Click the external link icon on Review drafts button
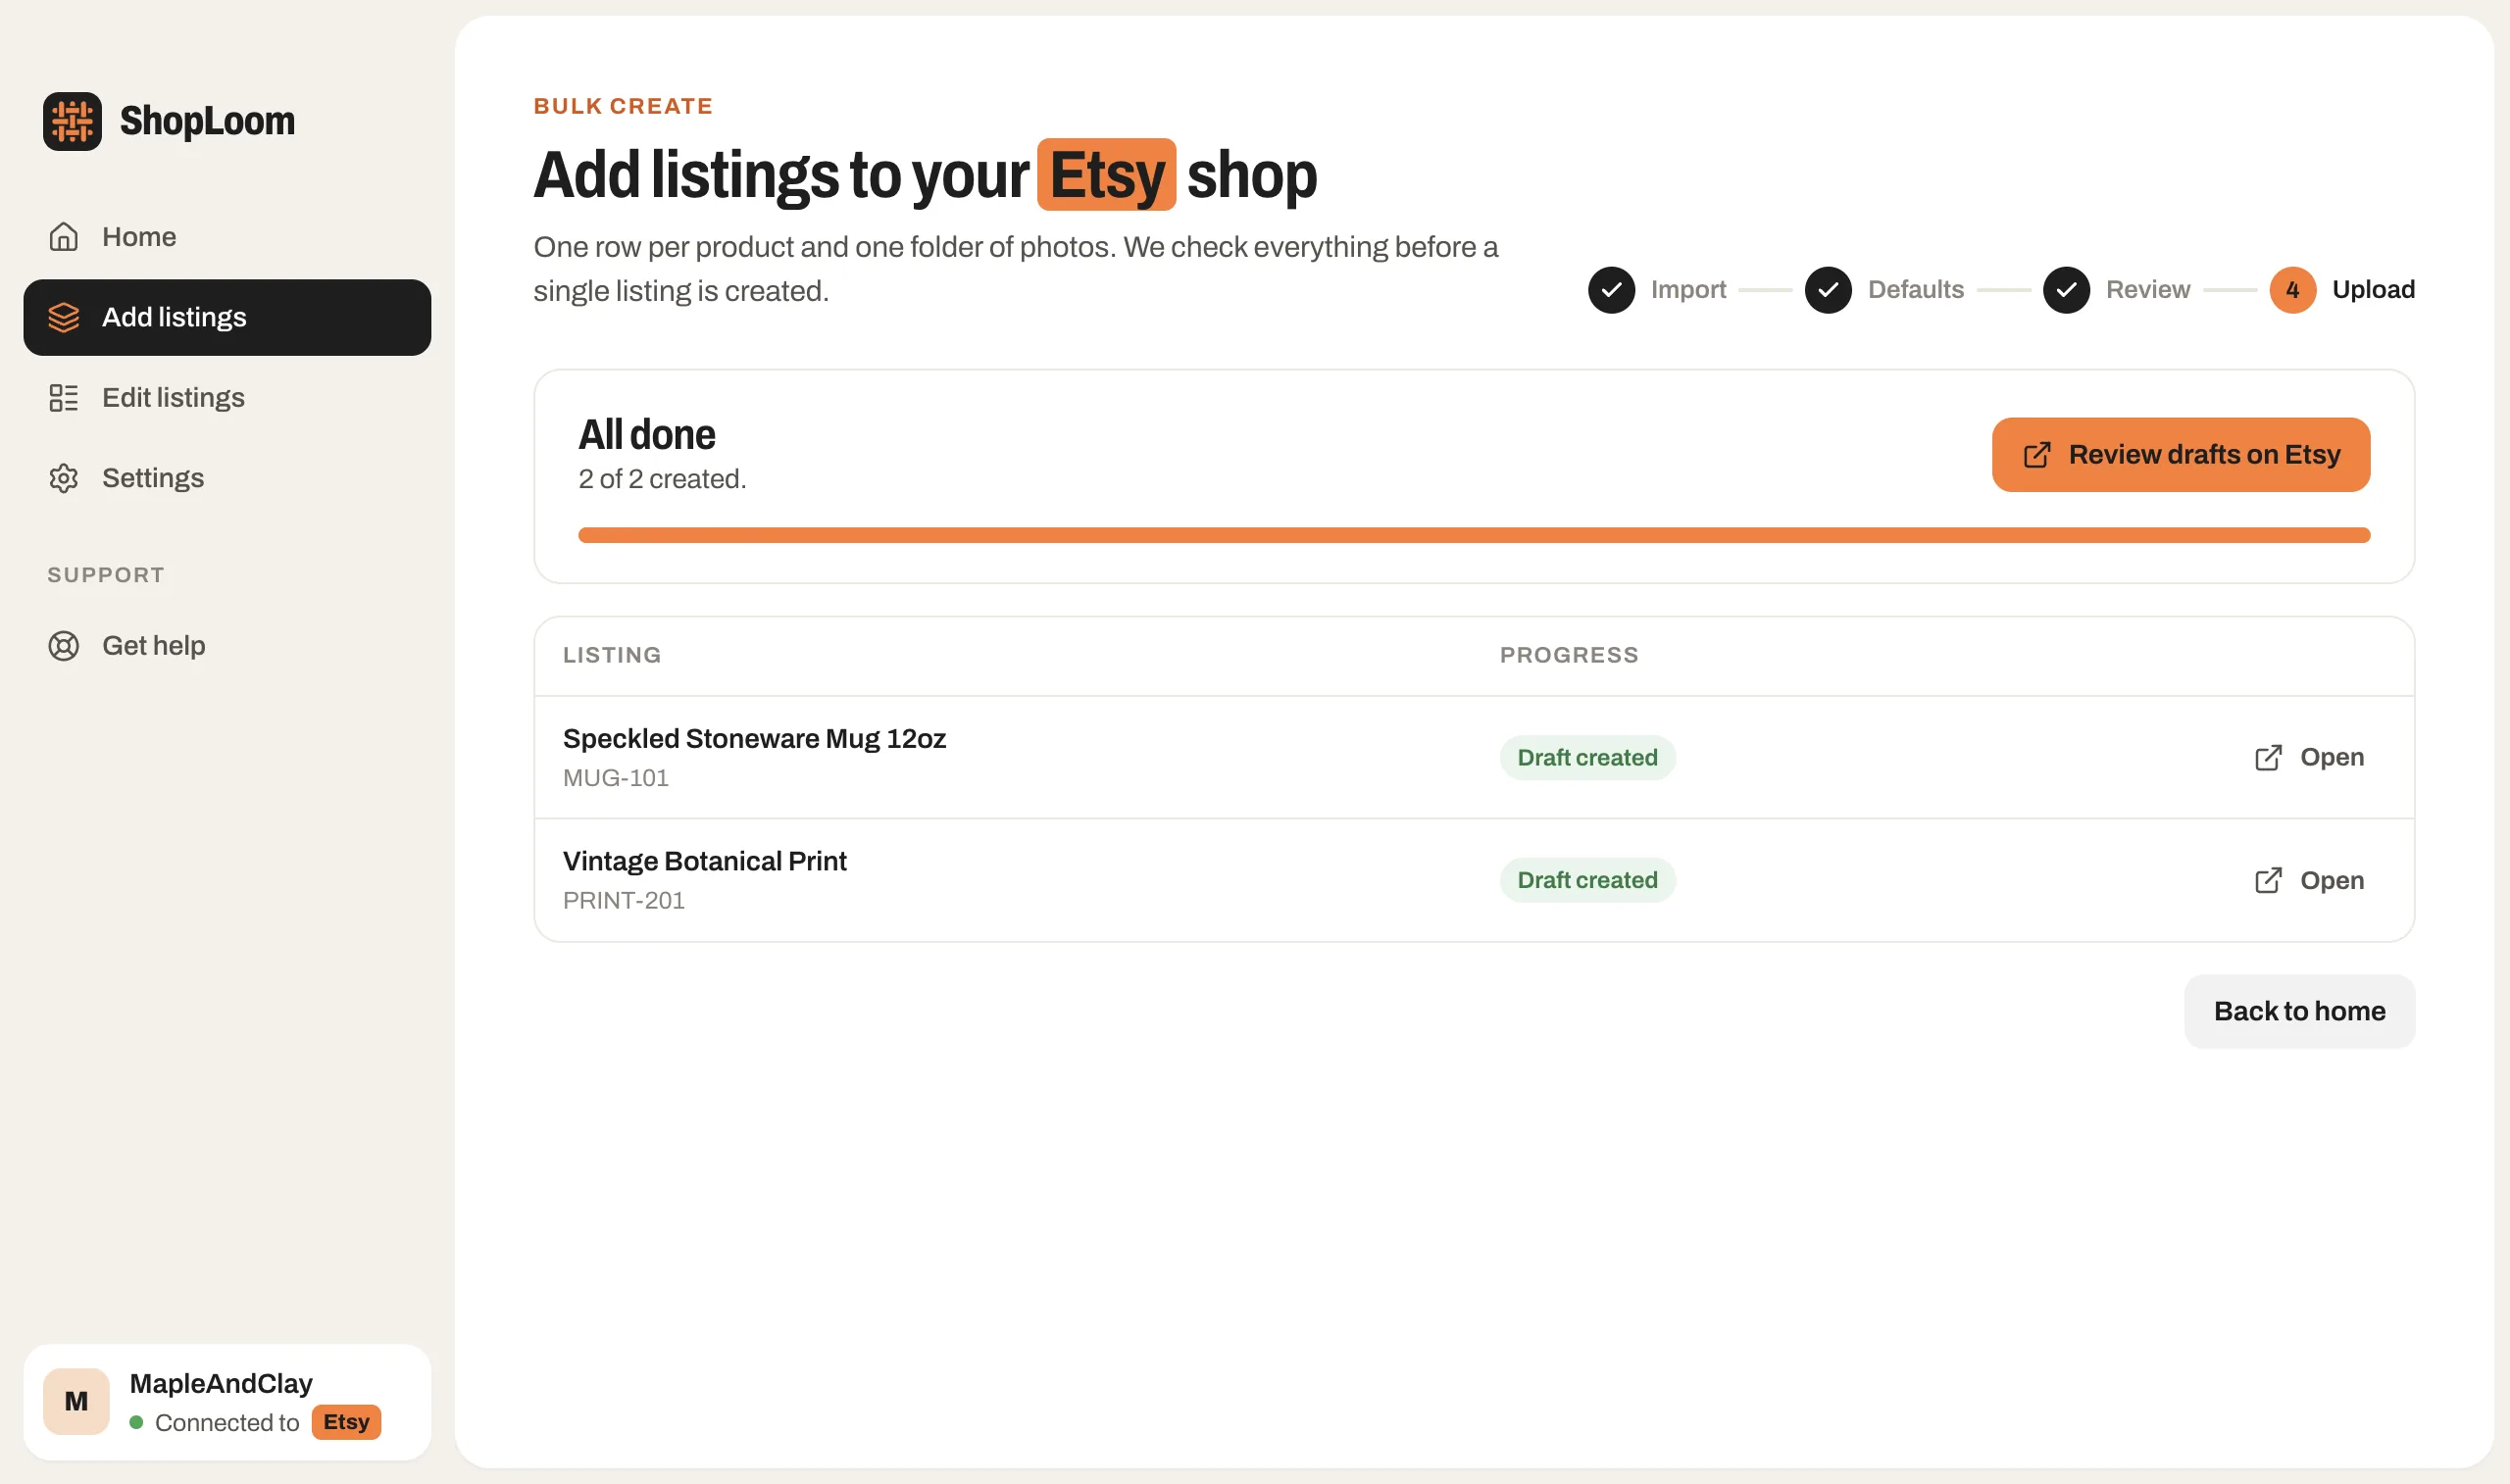The width and height of the screenshot is (2510, 1484). (x=2037, y=455)
